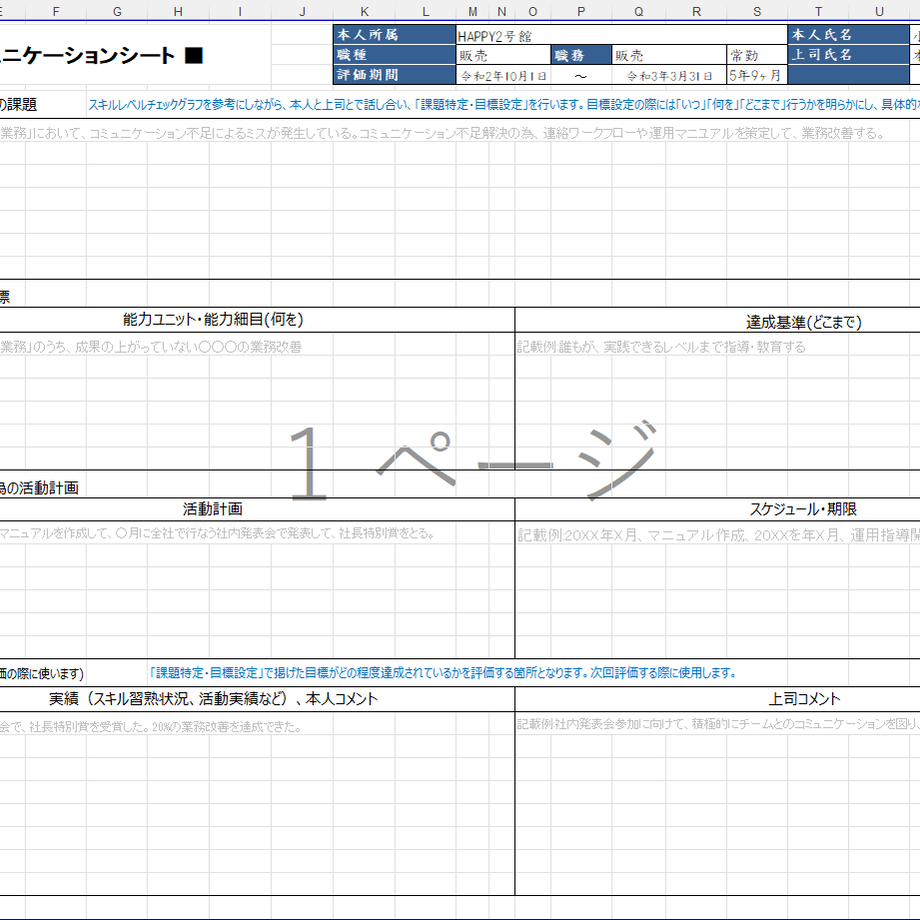Viewport: 920px width, 920px height.
Task: Click the 社内発表会で発表して example text cell
Action: click(217, 533)
